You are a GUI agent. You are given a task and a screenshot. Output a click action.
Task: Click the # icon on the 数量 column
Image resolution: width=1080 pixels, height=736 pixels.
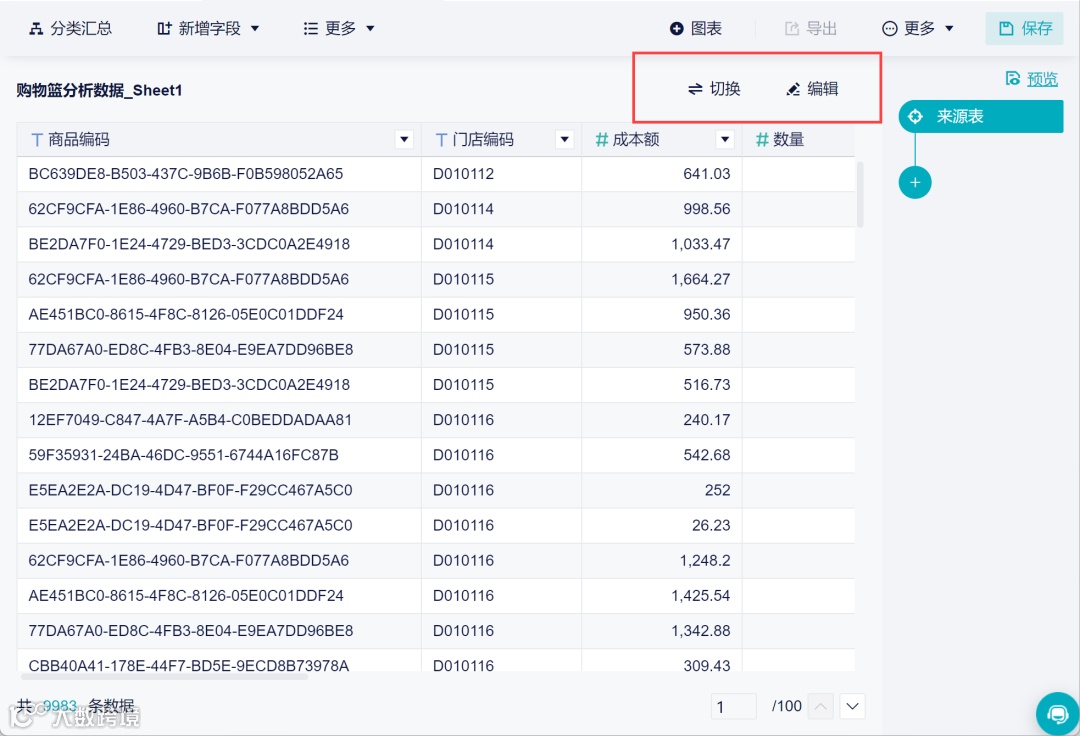pyautogui.click(x=762, y=139)
